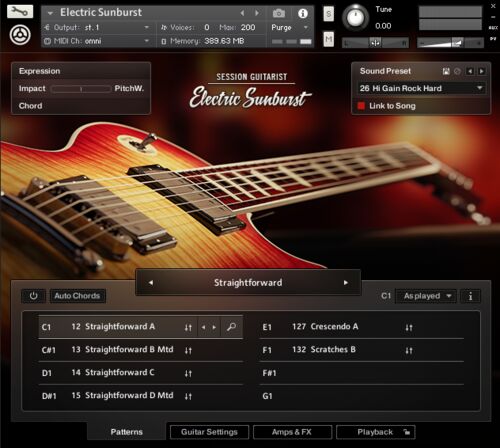Enable Auto Chords mode
This screenshot has height=448, width=500.
(x=77, y=296)
